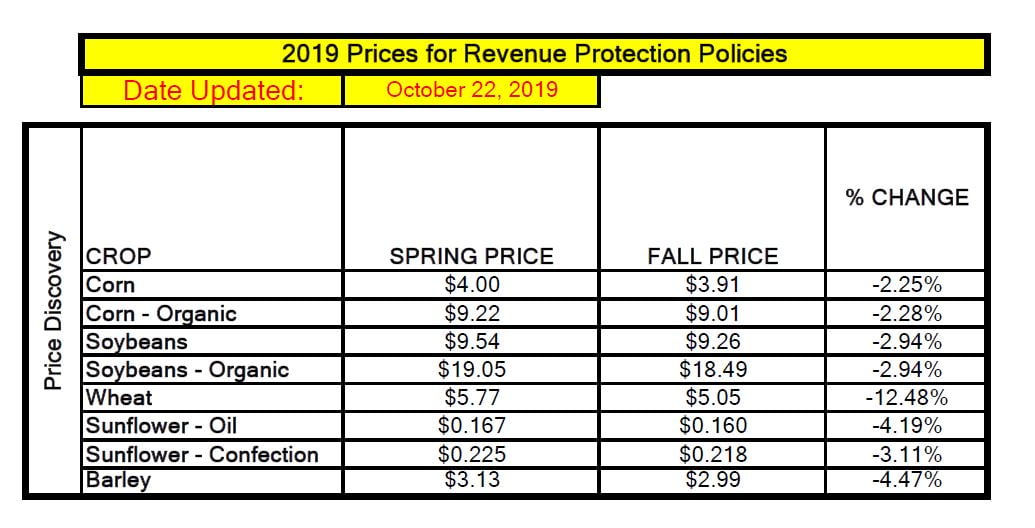Image resolution: width=1035 pixels, height=528 pixels.
Task: Select the Sunflower - Oil crop cell
Action: click(212, 426)
